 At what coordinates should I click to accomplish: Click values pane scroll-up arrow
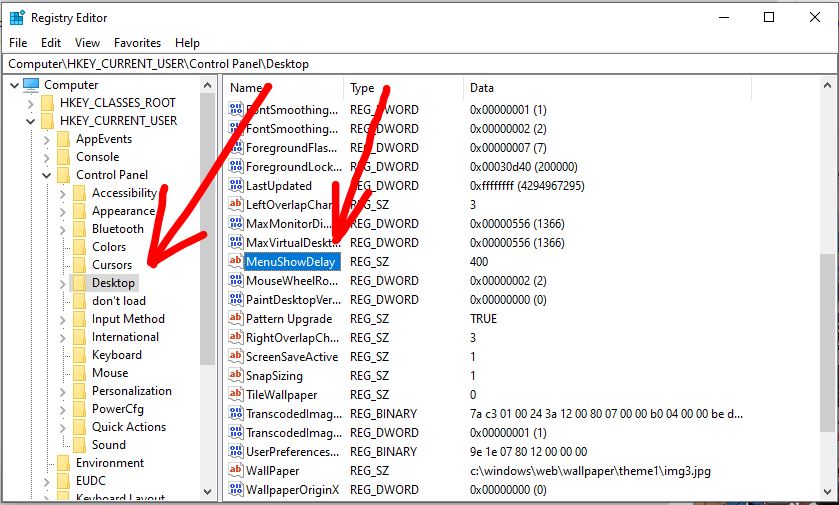[x=827, y=85]
